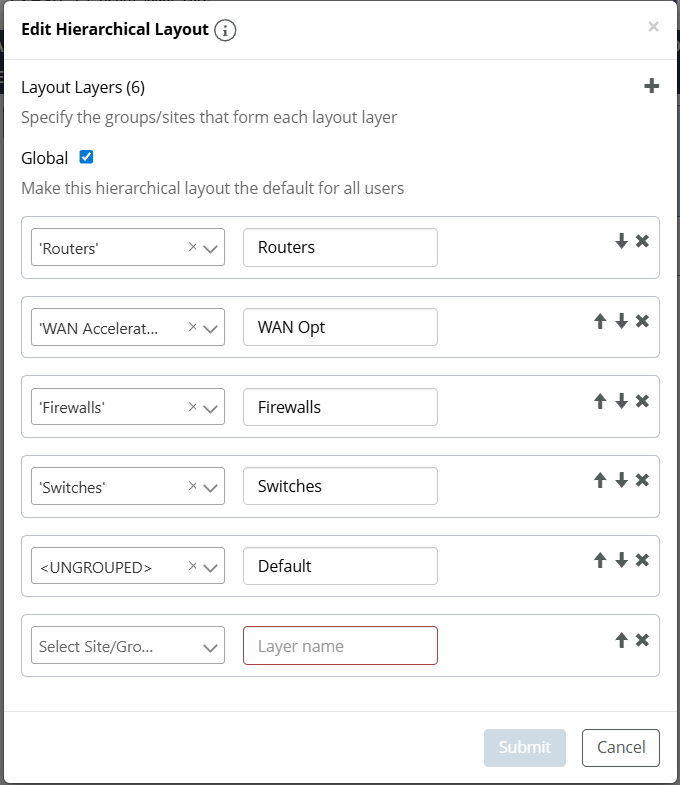Close the dialog with the X button
The image size is (680, 785).
(653, 27)
